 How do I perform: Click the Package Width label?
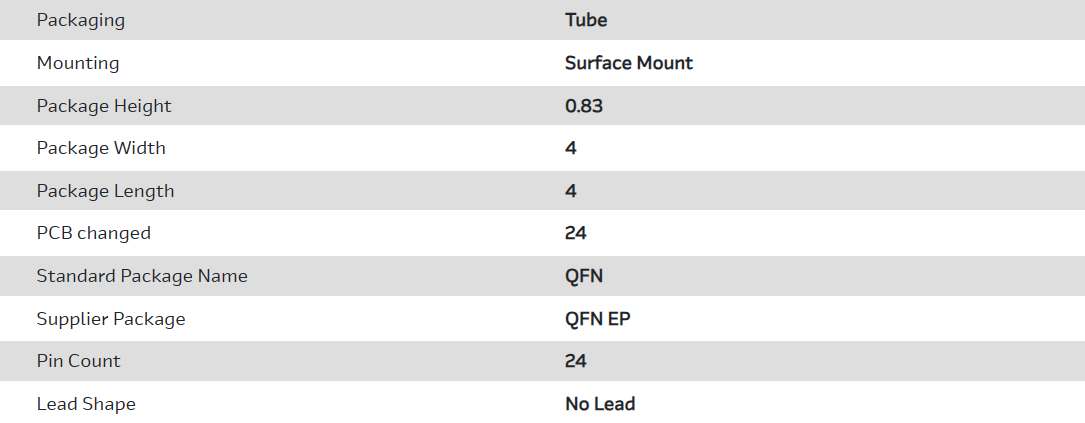pyautogui.click(x=101, y=148)
